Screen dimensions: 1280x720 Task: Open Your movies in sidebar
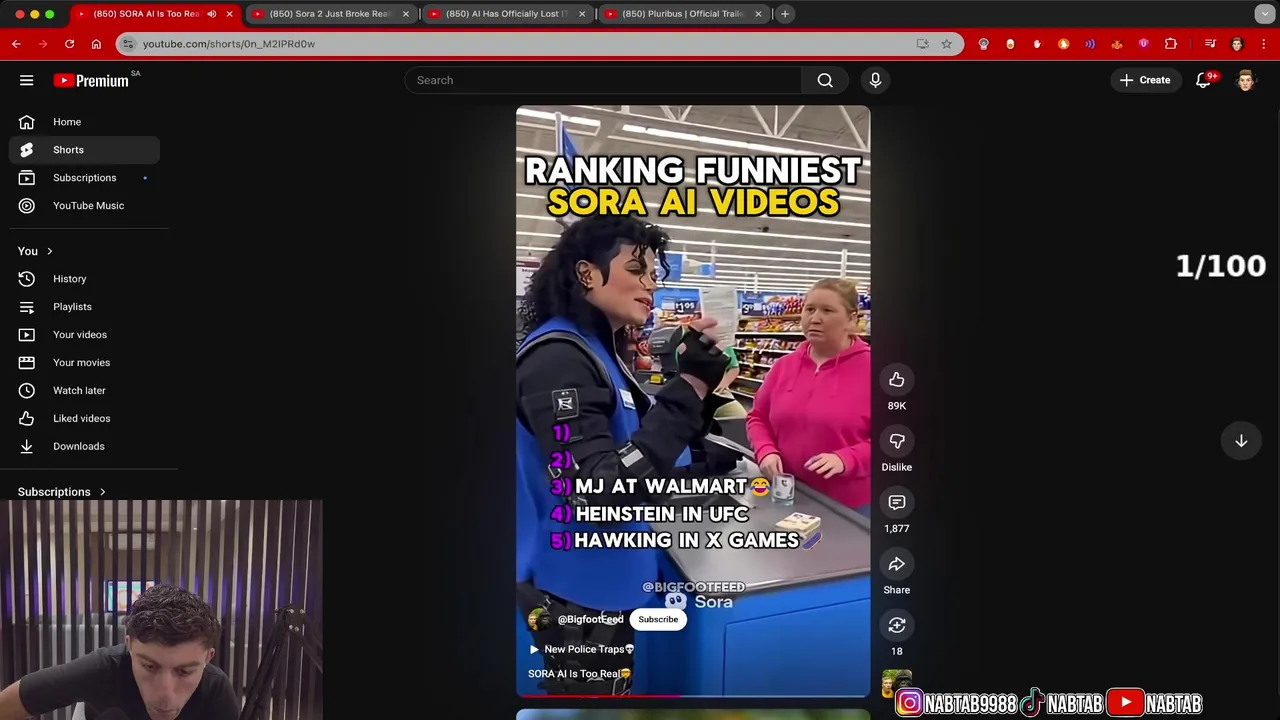click(85, 363)
